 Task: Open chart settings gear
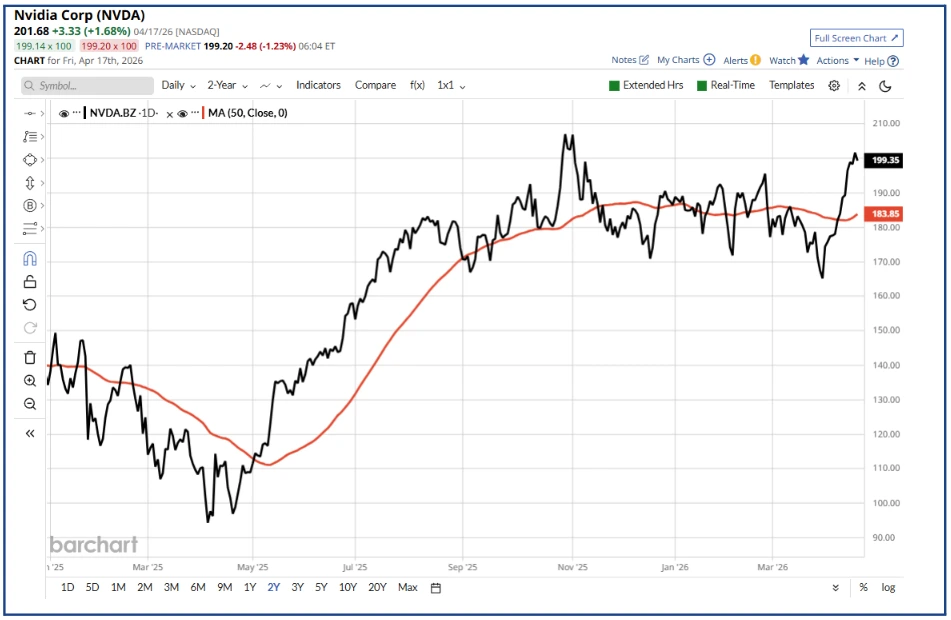click(x=834, y=86)
